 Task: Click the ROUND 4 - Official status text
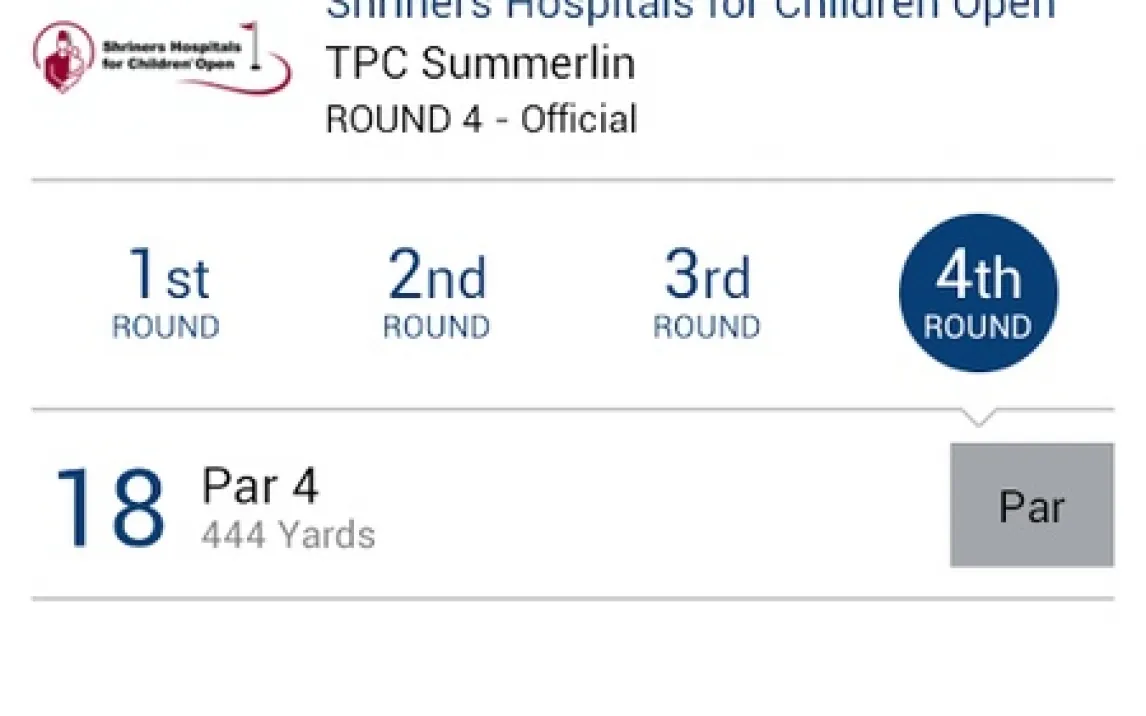(481, 120)
